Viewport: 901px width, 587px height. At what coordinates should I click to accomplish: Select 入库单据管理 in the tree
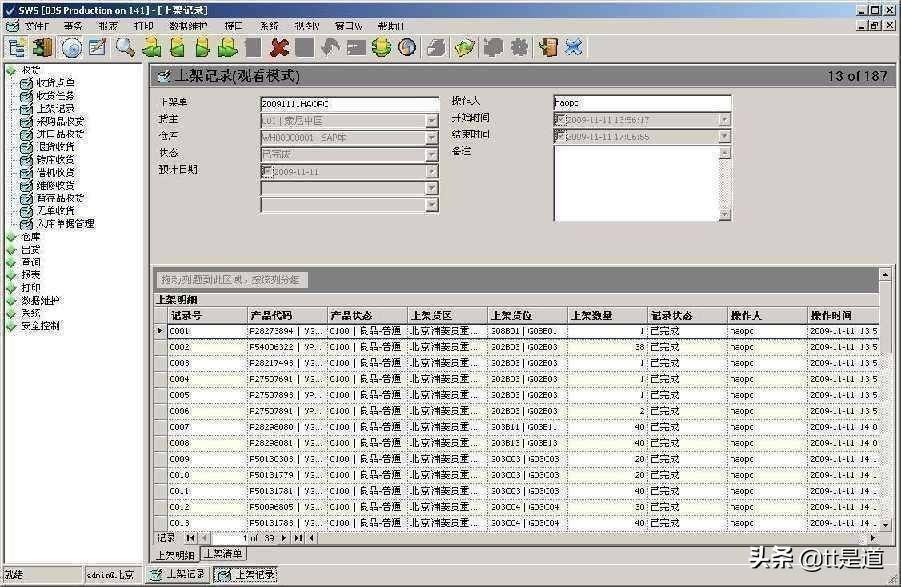click(66, 223)
